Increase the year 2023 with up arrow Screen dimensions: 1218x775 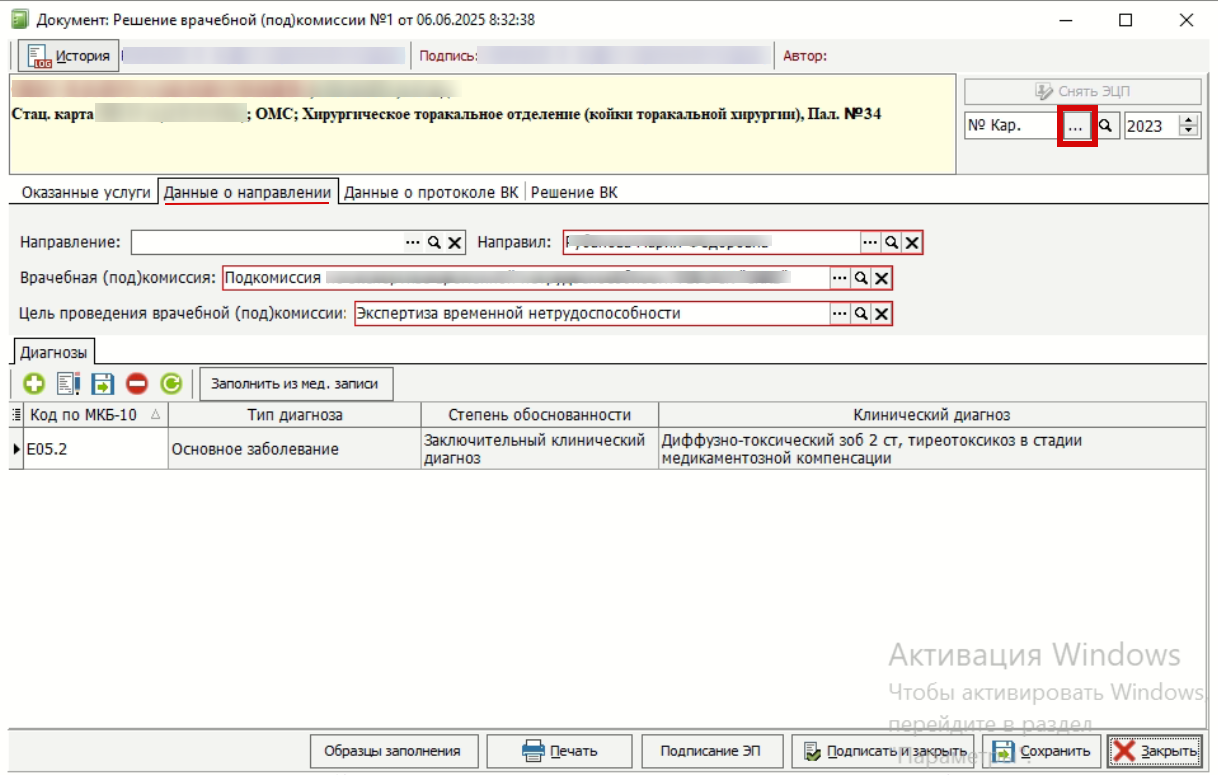(x=1188, y=121)
